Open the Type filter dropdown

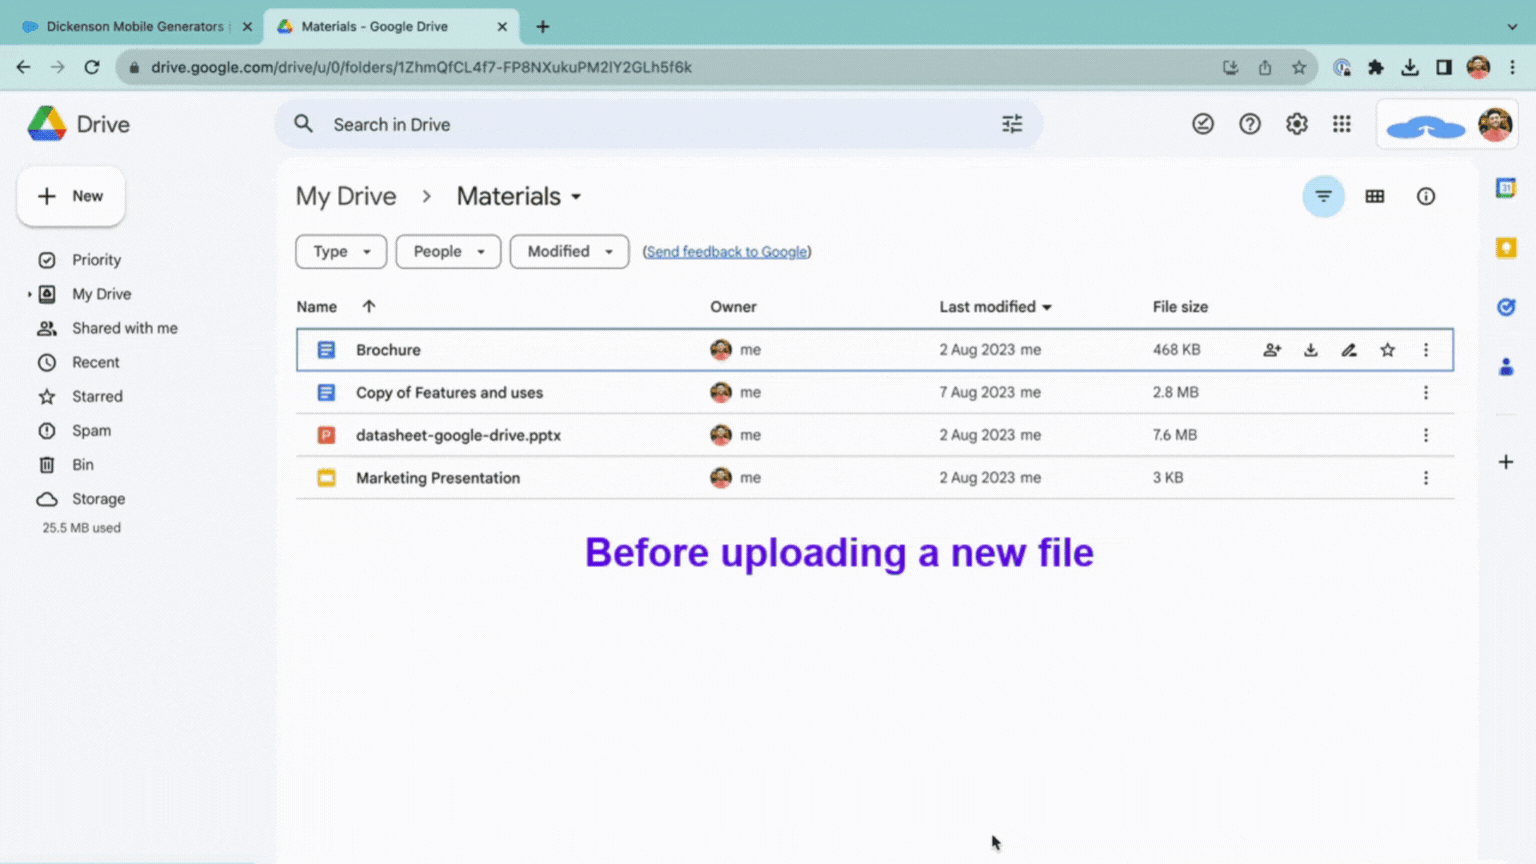340,251
